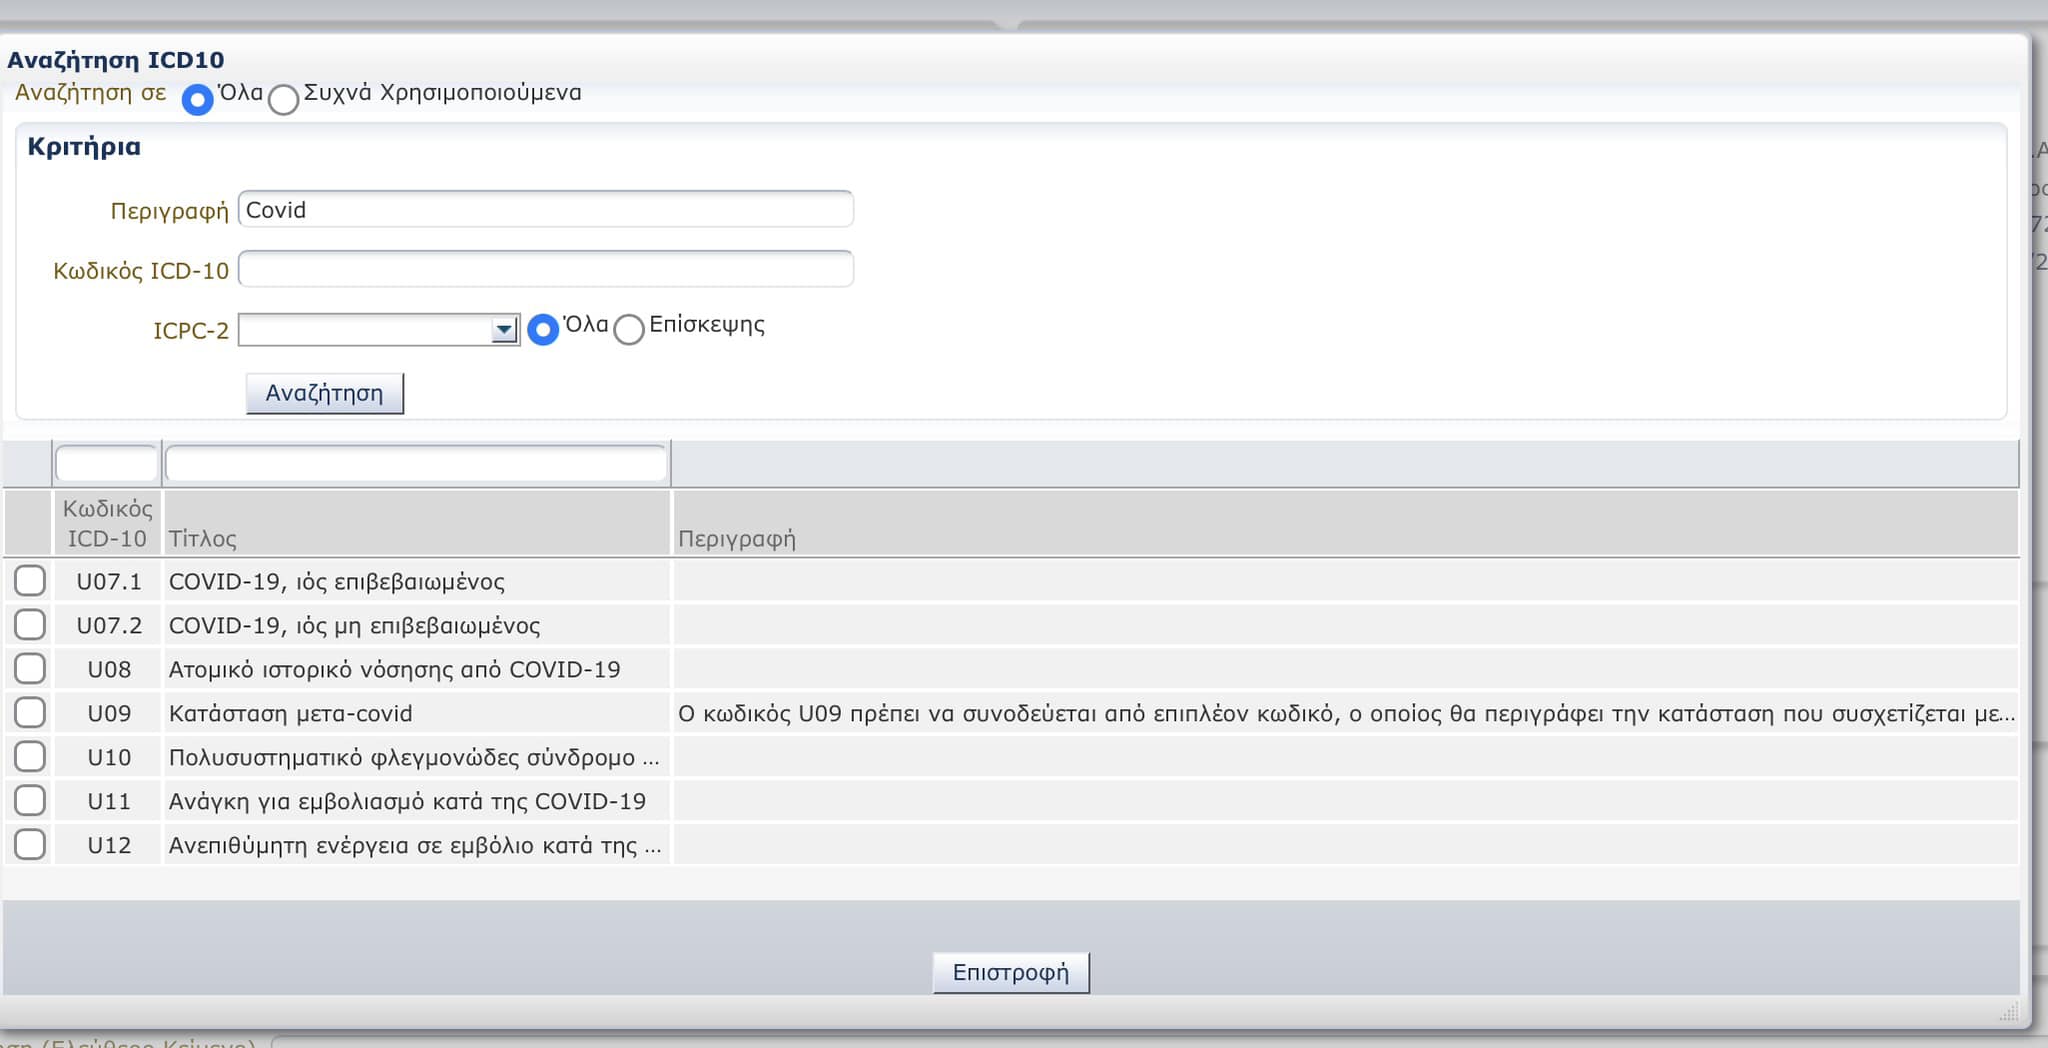Focus the Κωδικός ICD-10 input field
The width and height of the screenshot is (2048, 1048).
(x=545, y=270)
